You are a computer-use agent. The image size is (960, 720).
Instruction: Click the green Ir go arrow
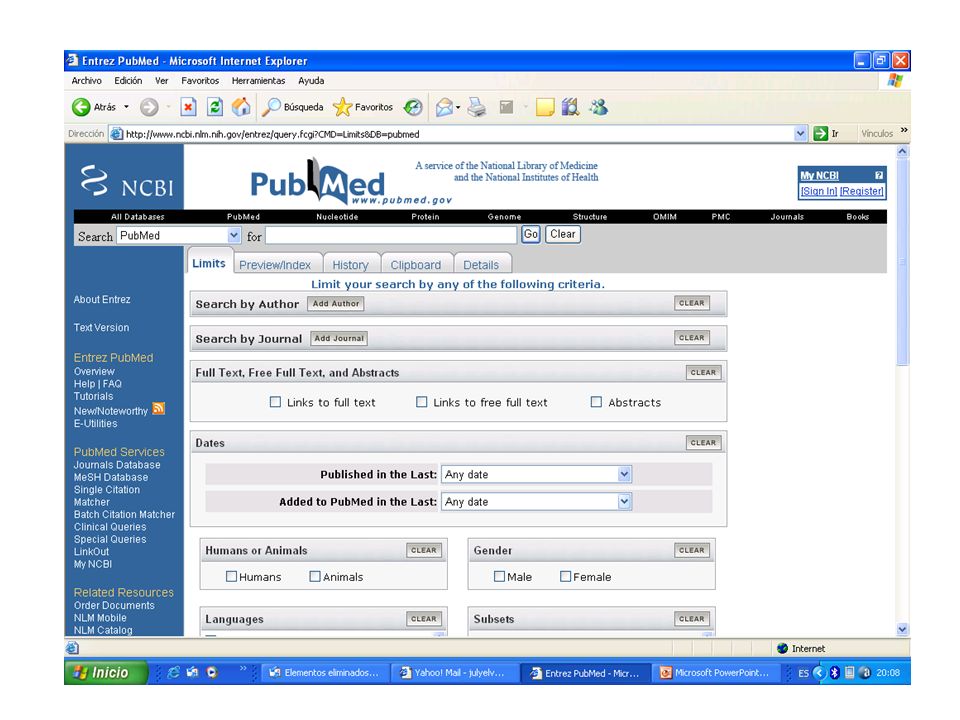click(x=820, y=133)
